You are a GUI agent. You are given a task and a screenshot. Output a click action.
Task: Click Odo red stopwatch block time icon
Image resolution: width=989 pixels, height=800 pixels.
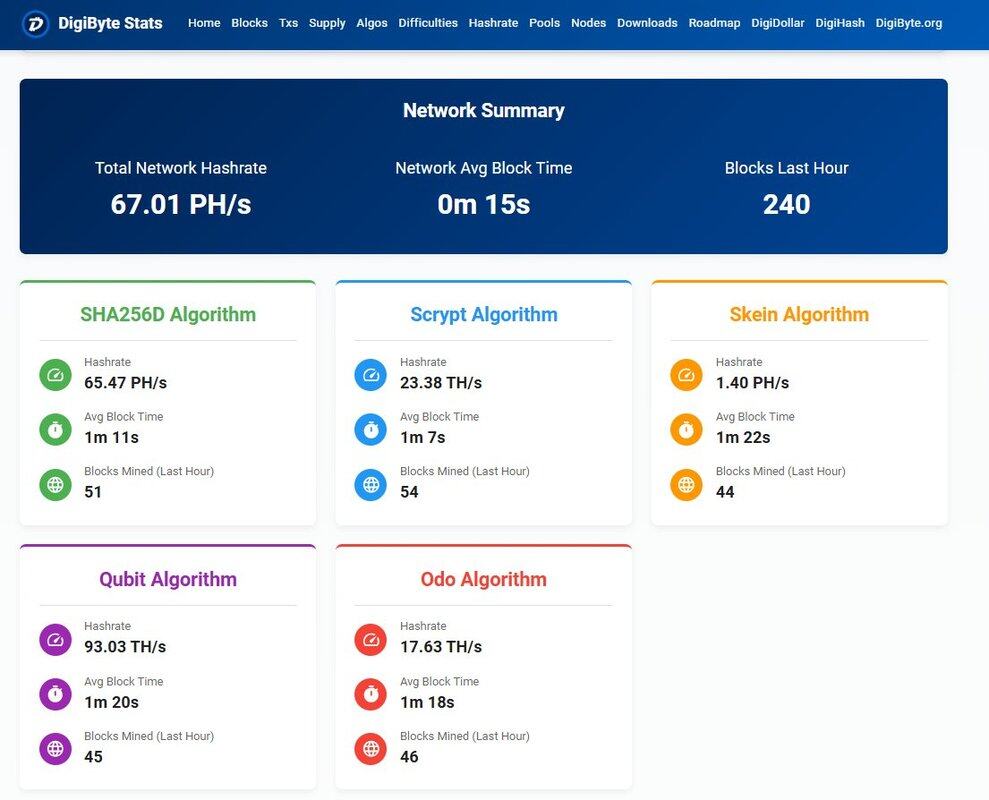click(371, 694)
